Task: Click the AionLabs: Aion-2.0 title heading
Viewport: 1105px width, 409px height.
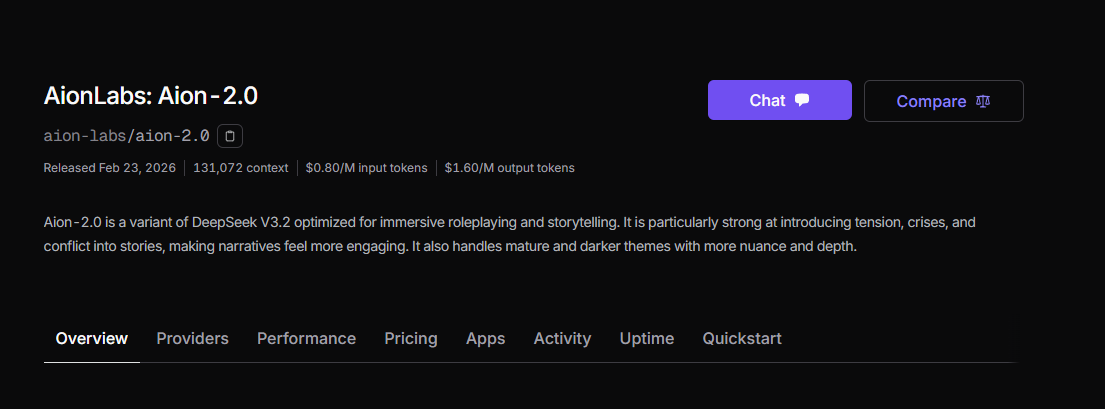Action: click(x=151, y=96)
